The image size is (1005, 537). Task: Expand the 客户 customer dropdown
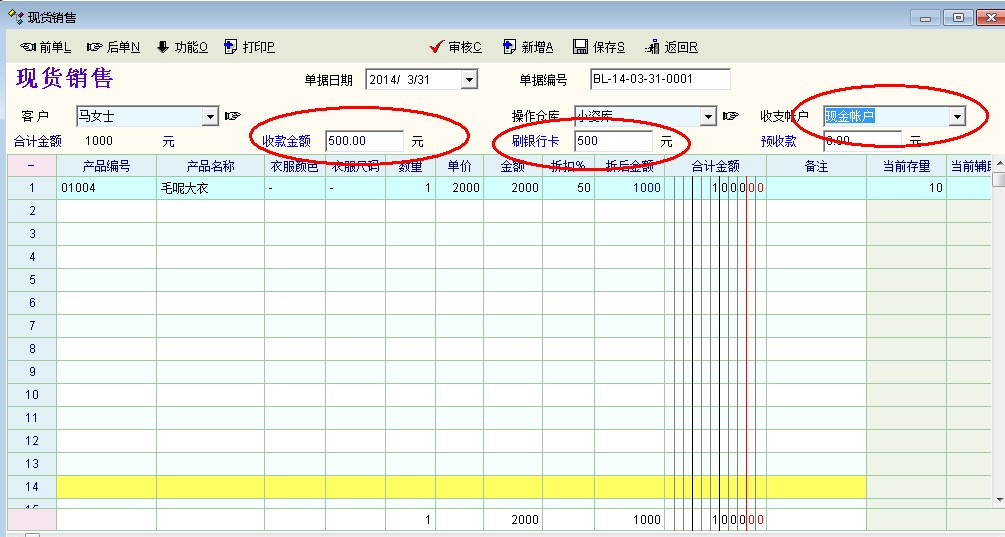210,117
